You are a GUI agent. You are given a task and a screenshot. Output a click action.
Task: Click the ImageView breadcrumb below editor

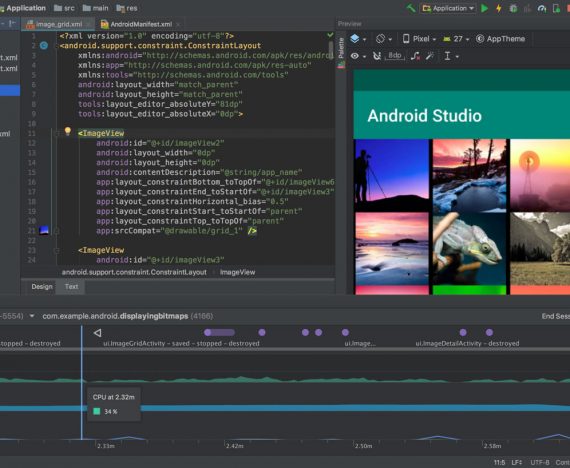237,272
